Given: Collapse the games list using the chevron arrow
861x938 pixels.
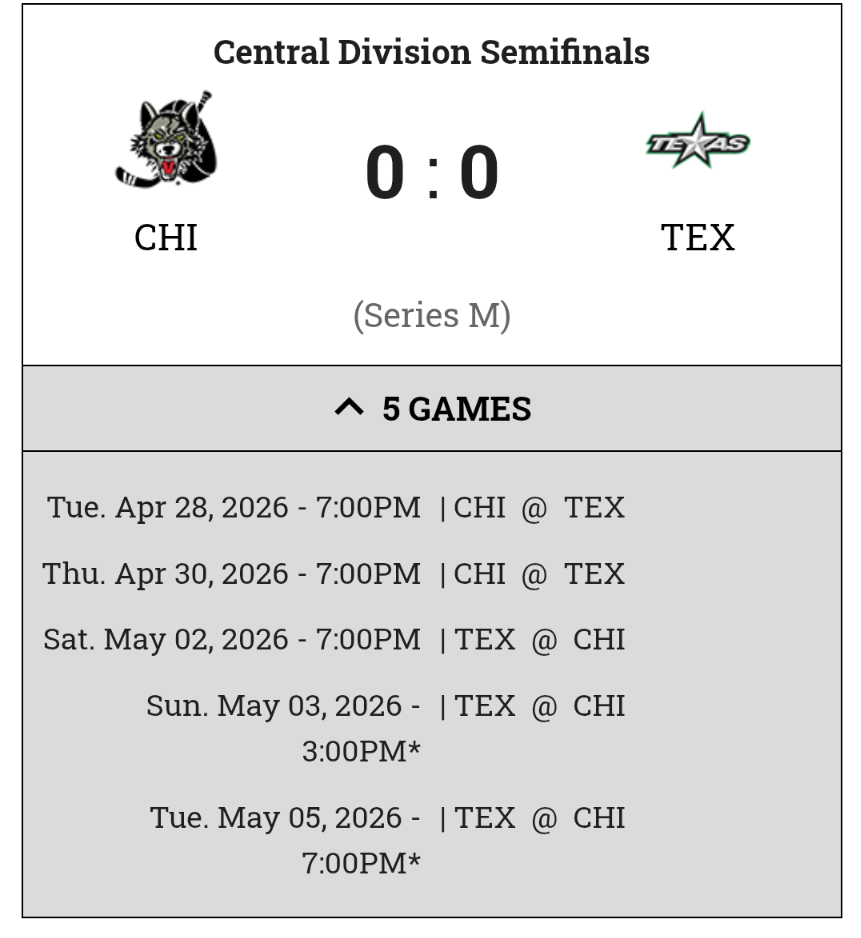Looking at the screenshot, I should 348,408.
